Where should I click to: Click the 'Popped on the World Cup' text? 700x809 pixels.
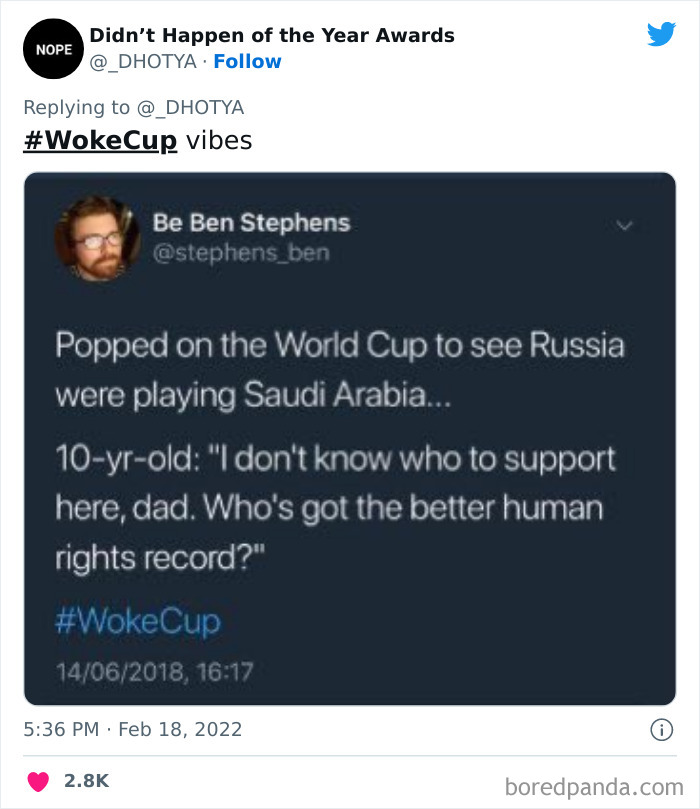click(340, 345)
